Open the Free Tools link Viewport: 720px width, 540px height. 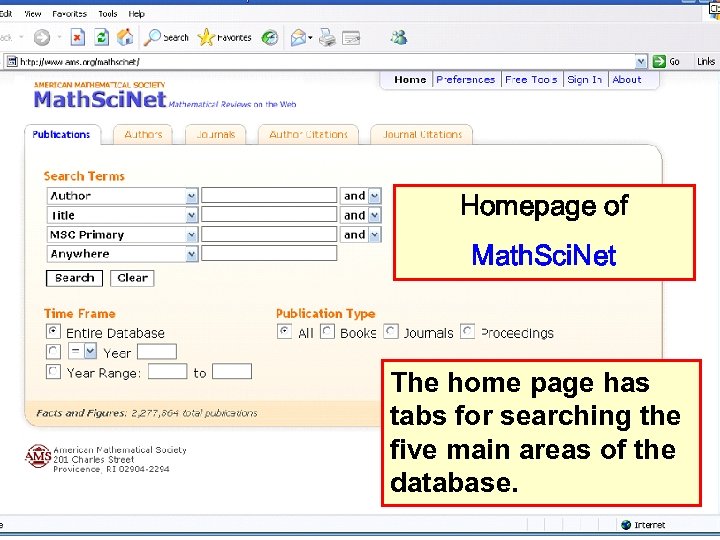531,79
